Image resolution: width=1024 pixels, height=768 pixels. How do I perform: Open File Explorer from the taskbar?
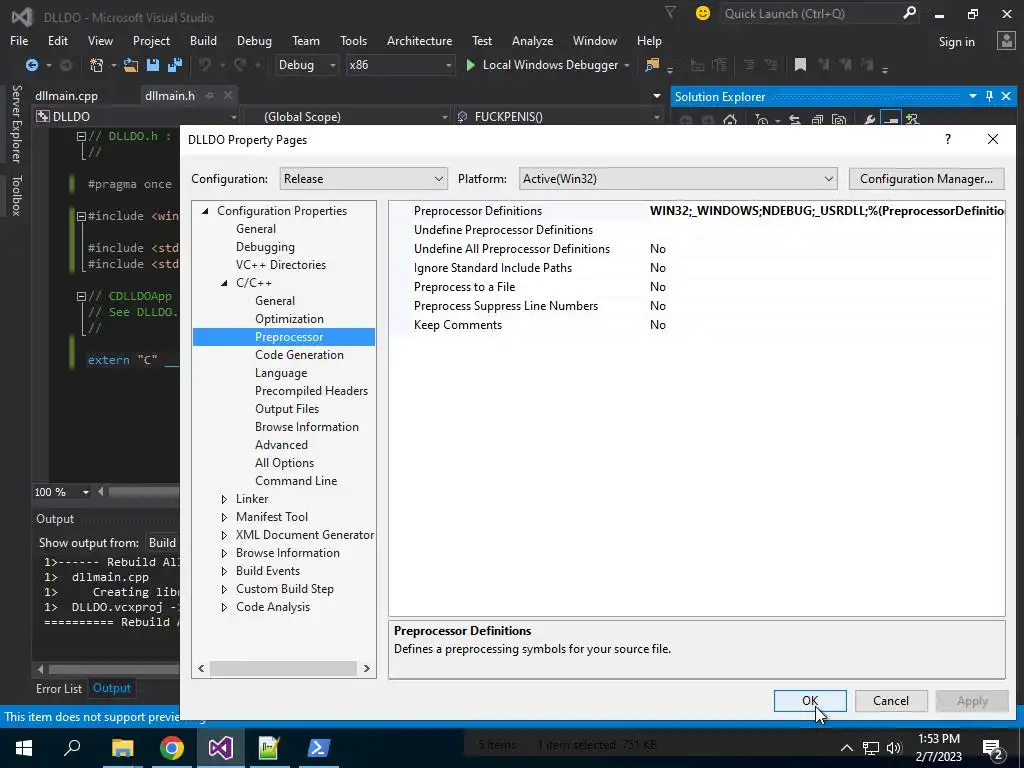pos(122,748)
